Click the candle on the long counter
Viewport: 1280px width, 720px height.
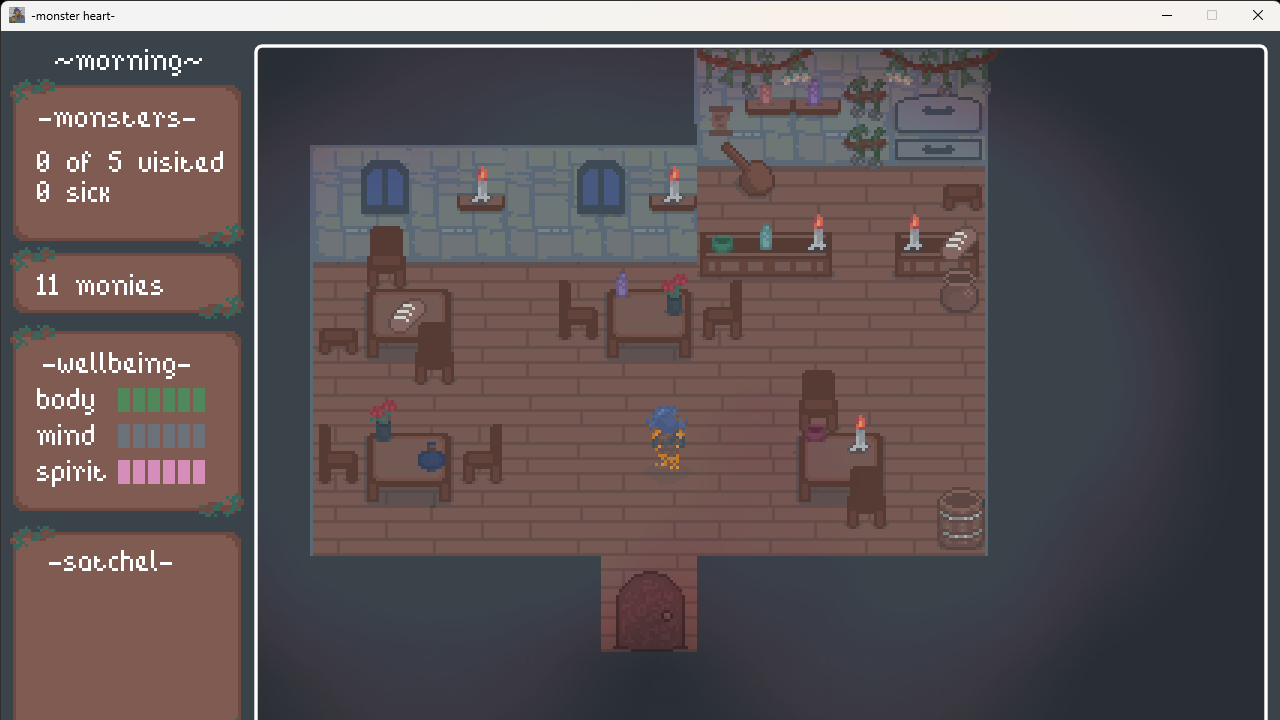tap(818, 232)
